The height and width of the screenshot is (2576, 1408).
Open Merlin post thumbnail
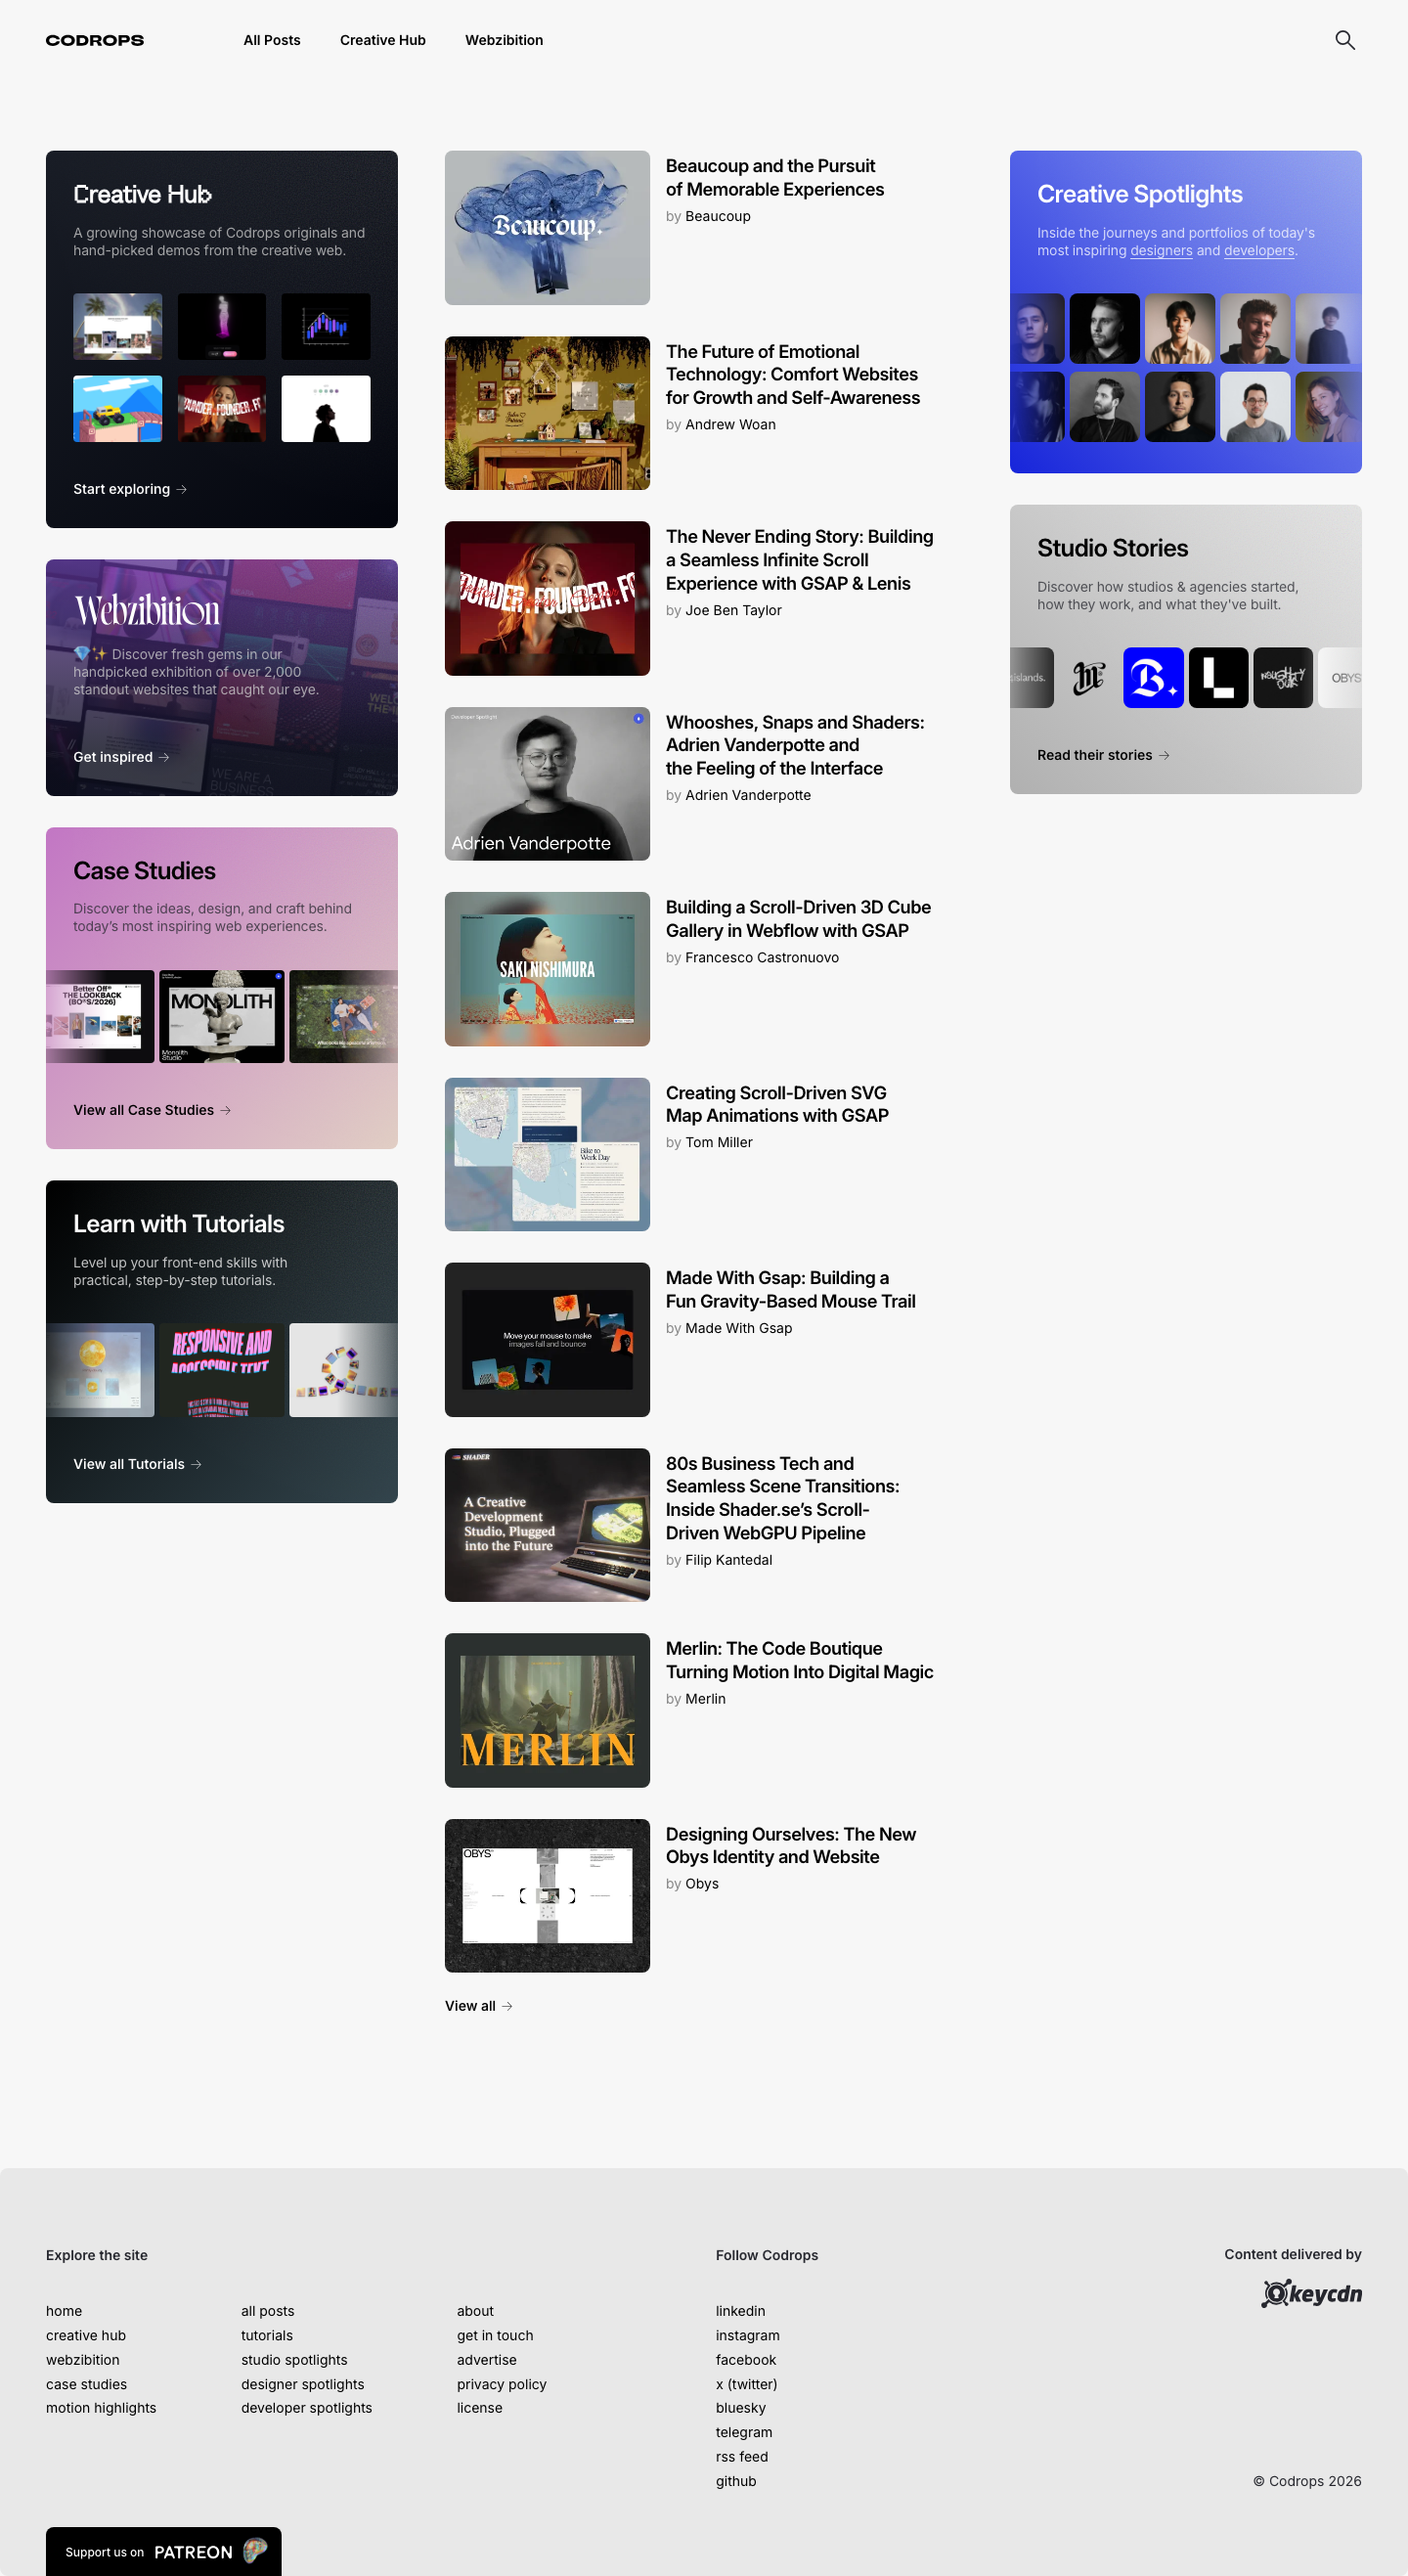click(x=547, y=1710)
